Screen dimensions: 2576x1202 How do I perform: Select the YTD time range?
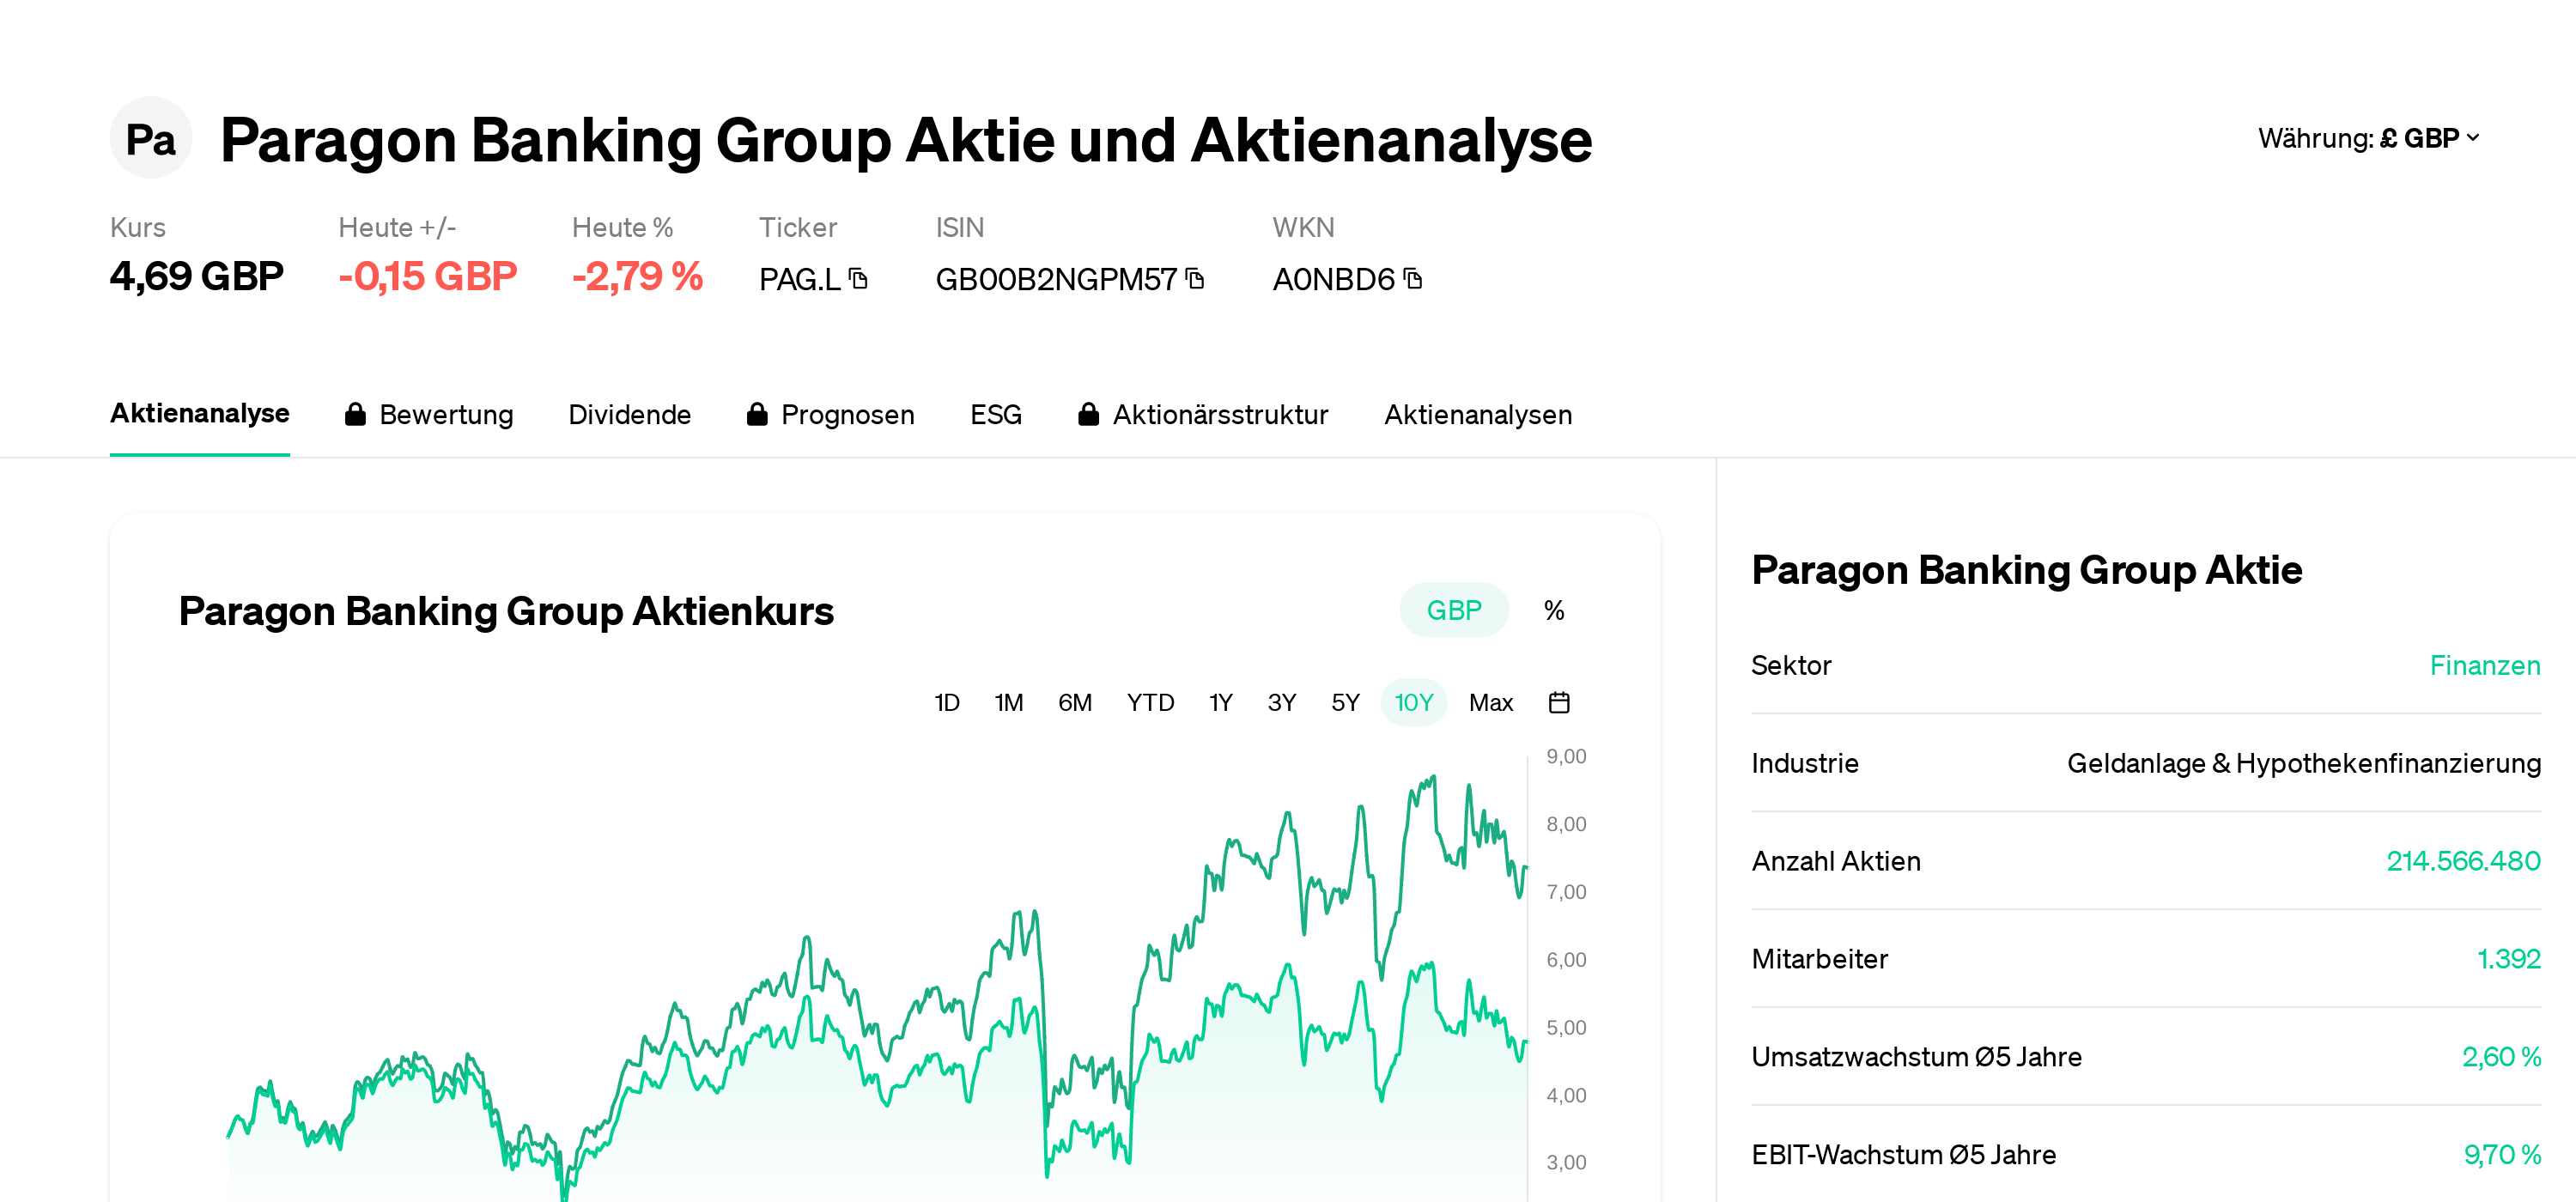[1151, 702]
